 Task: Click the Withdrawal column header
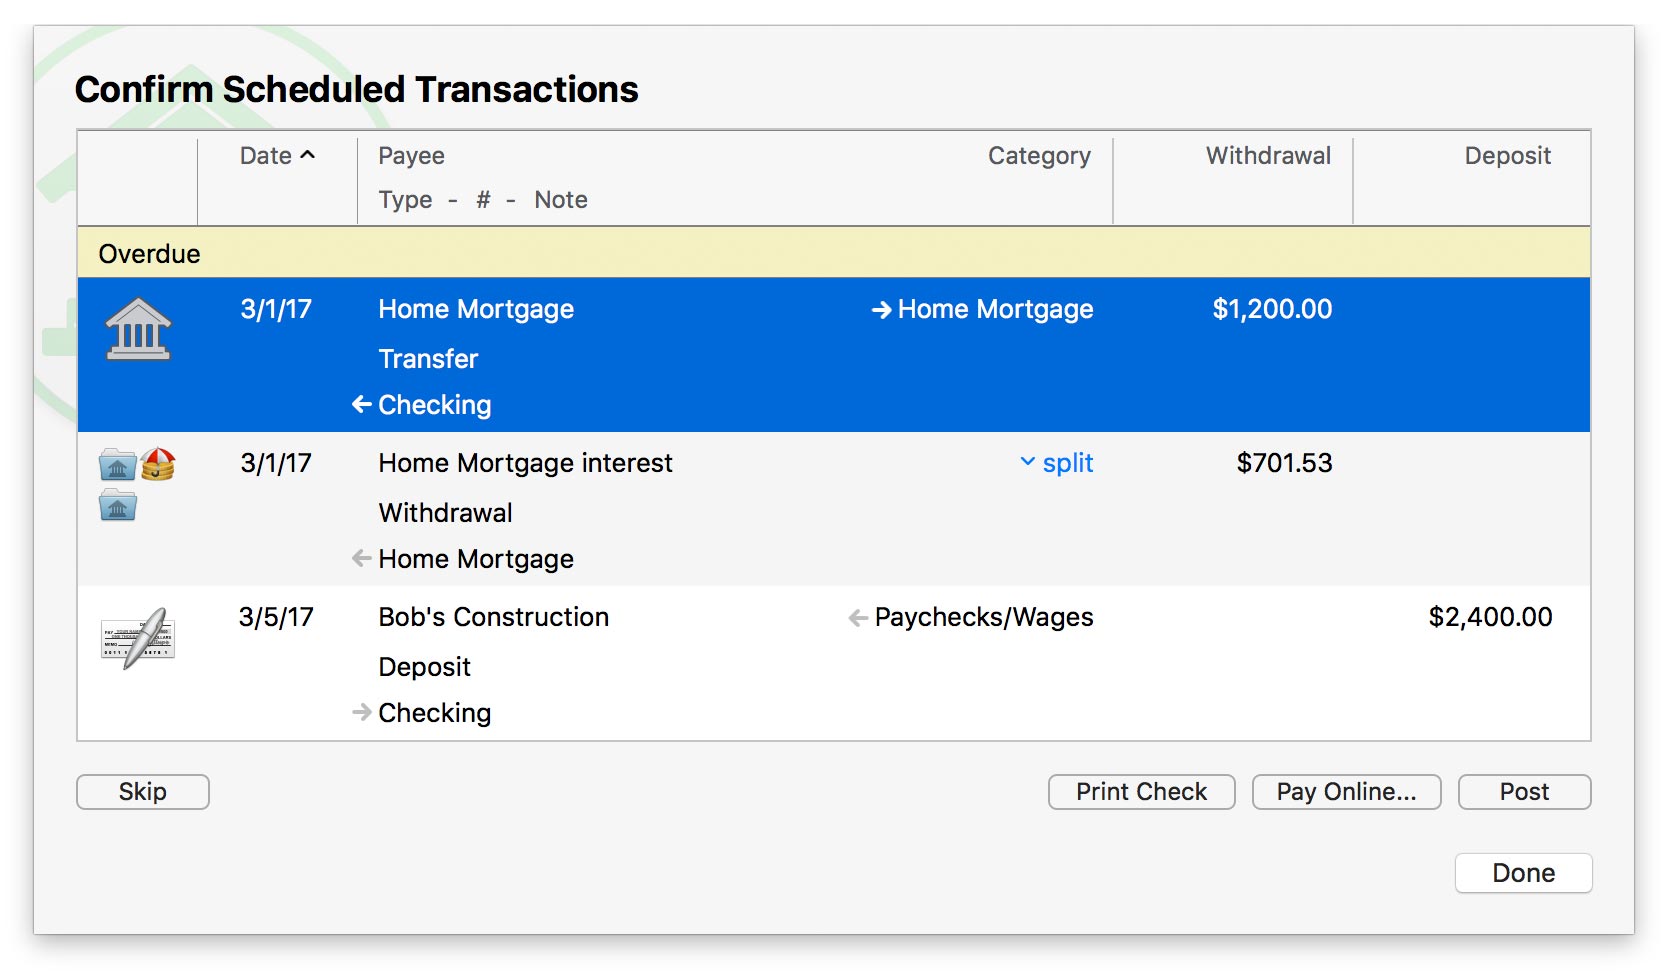(x=1267, y=156)
